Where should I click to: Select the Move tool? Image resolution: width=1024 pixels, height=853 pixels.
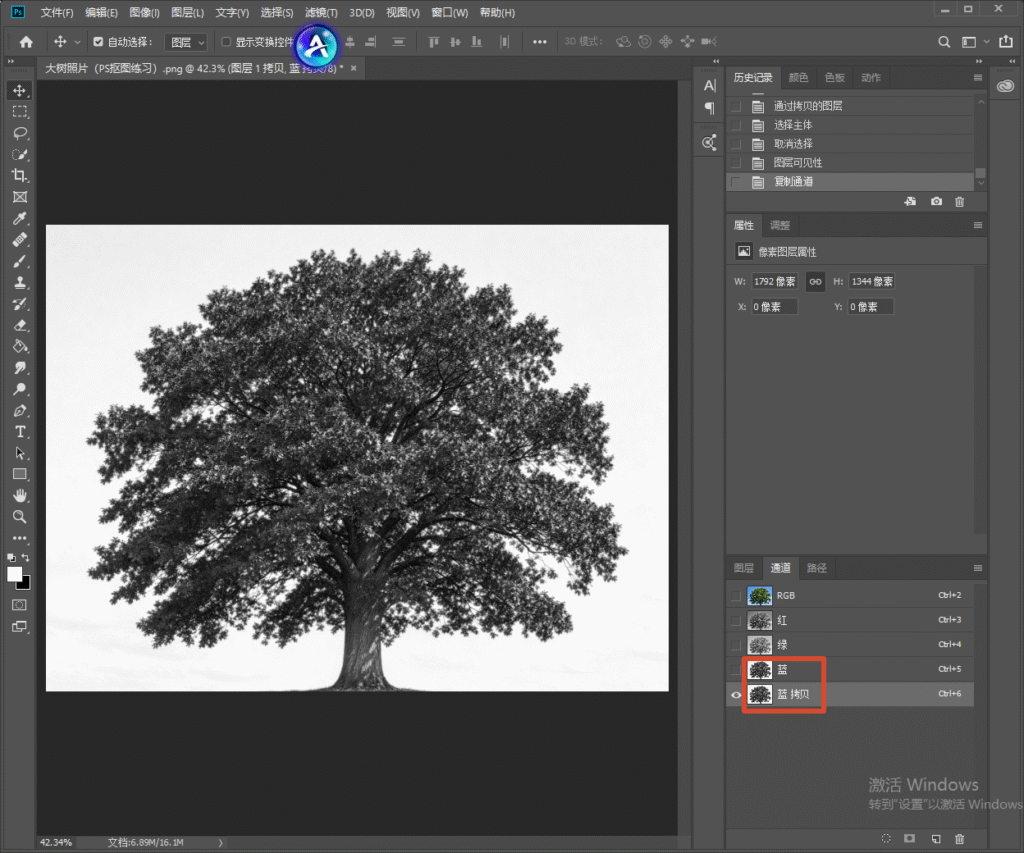coord(20,90)
